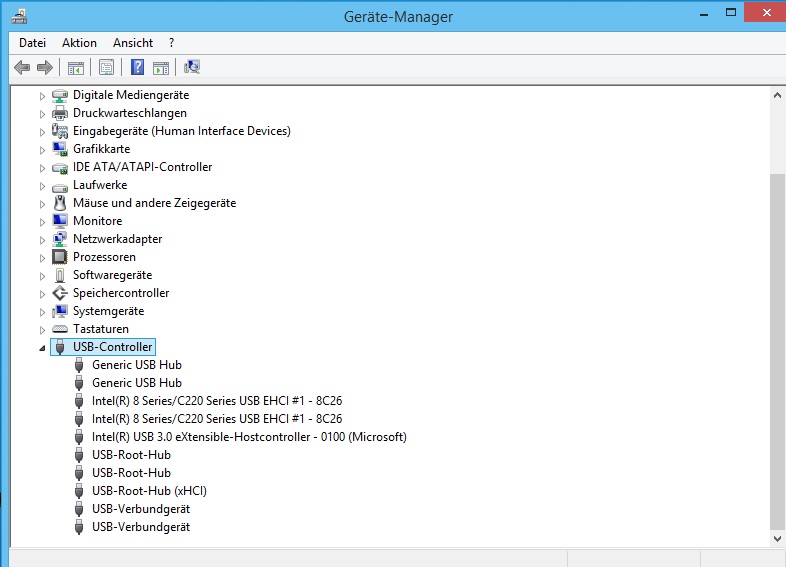Minimize the Geräte-Manager window

[x=704, y=14]
